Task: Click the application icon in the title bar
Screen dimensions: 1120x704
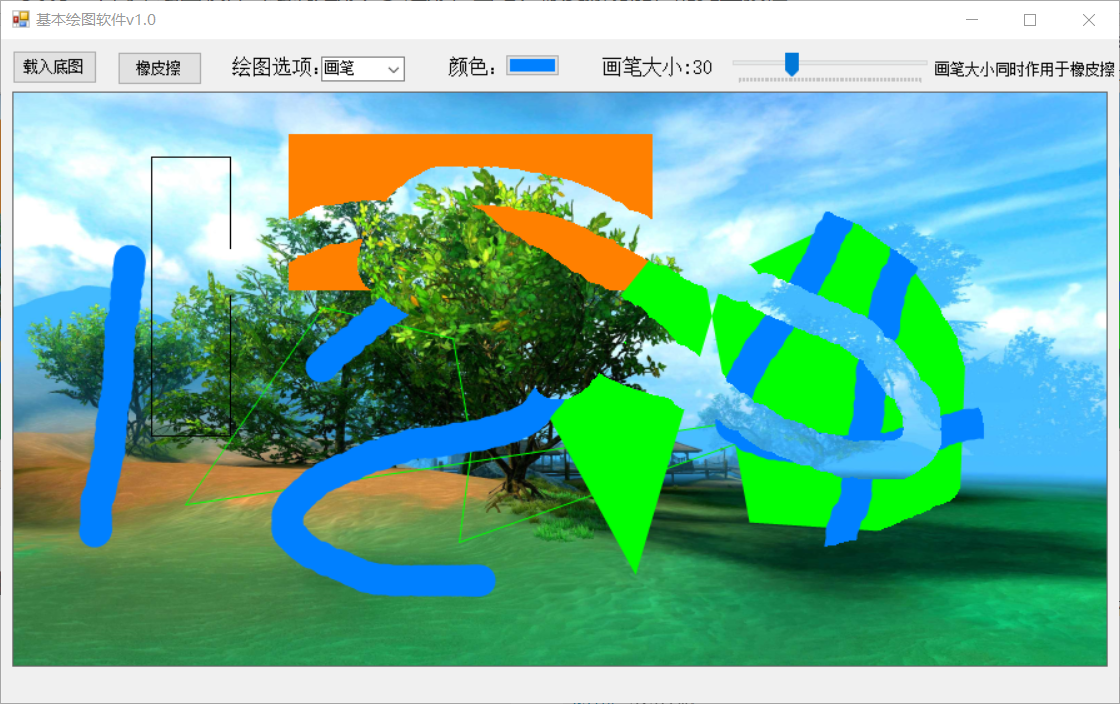Action: click(x=19, y=20)
